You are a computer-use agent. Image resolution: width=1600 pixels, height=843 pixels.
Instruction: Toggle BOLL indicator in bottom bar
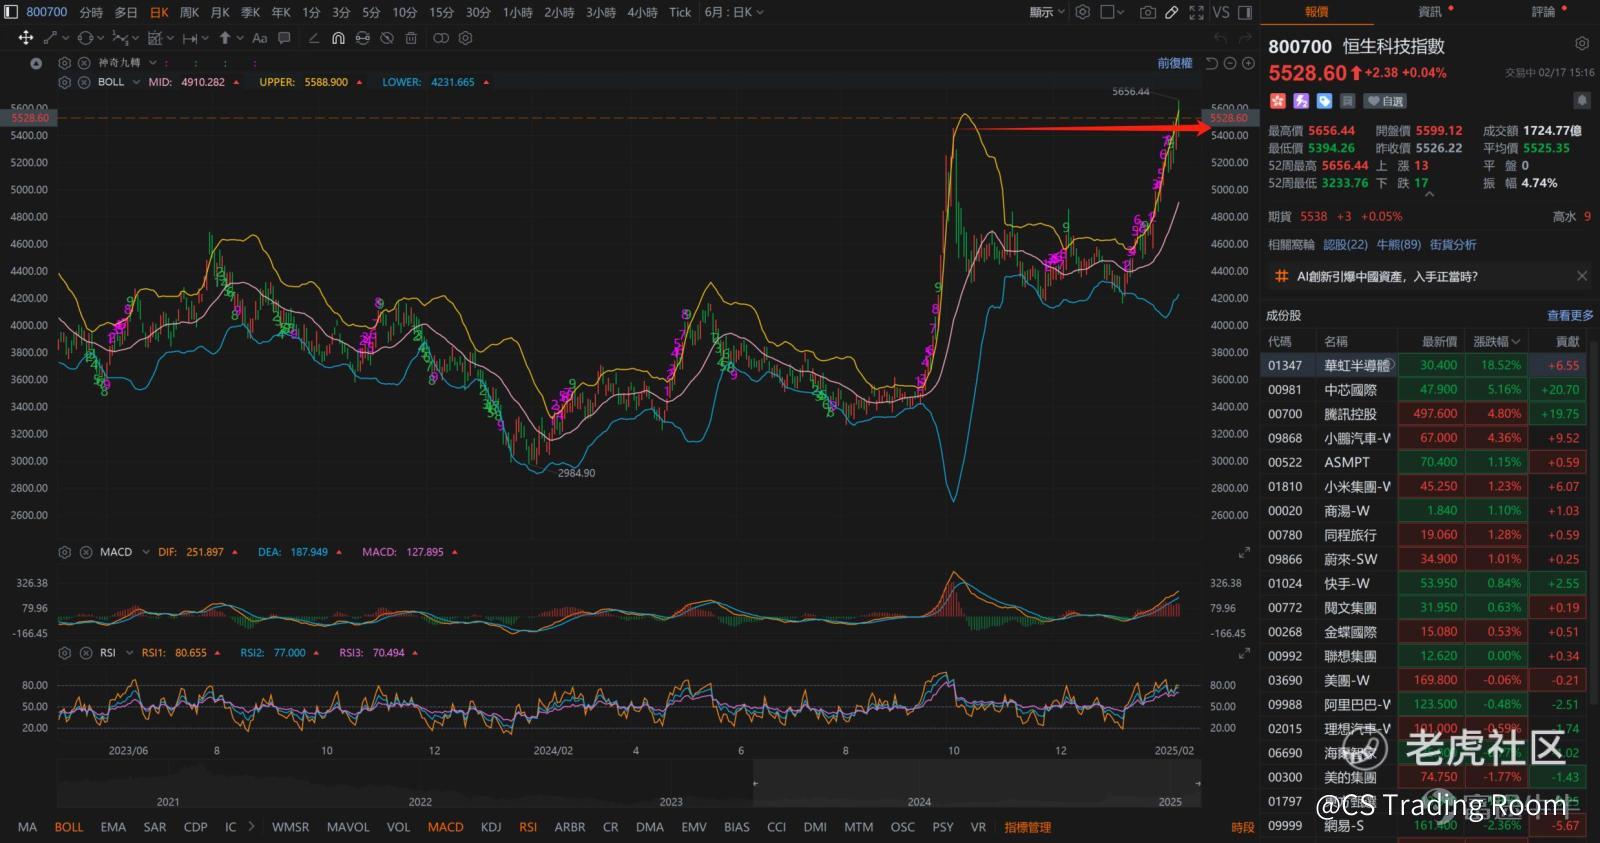[69, 827]
